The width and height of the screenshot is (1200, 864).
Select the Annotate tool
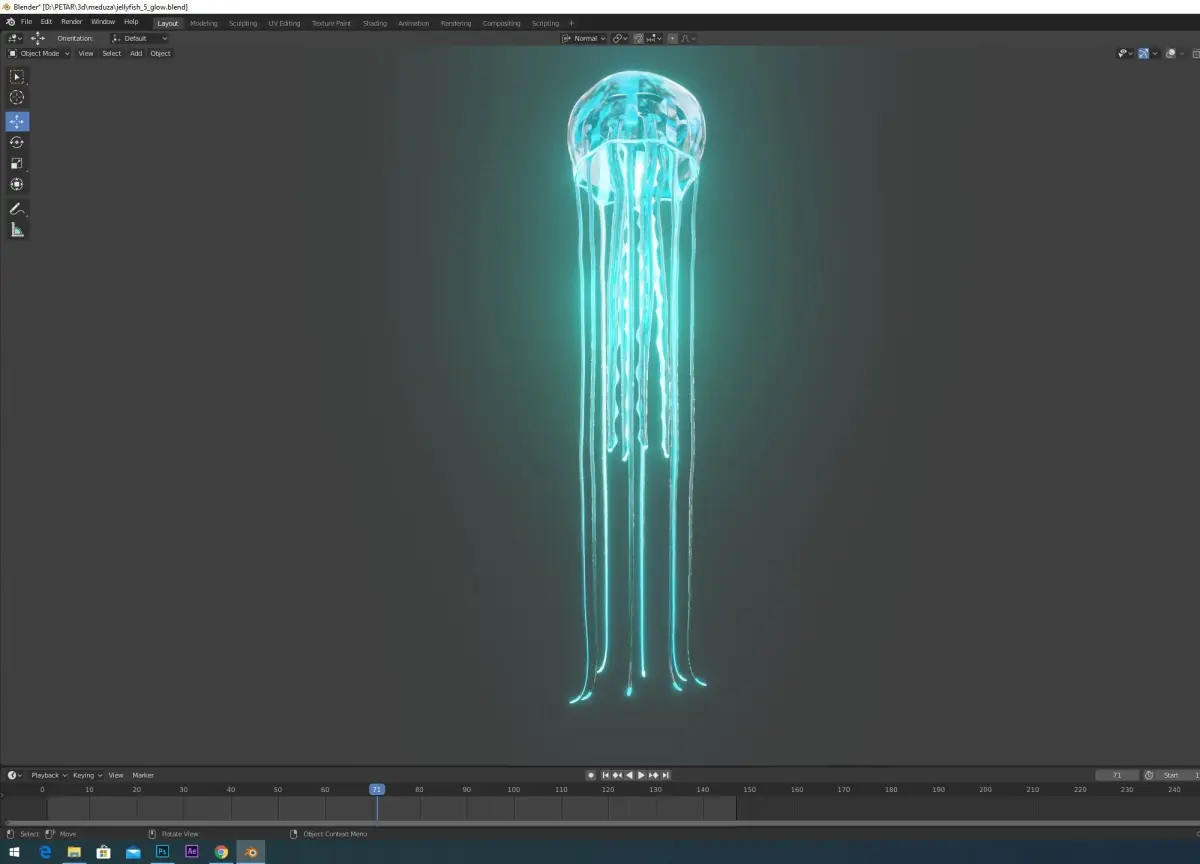pos(17,209)
